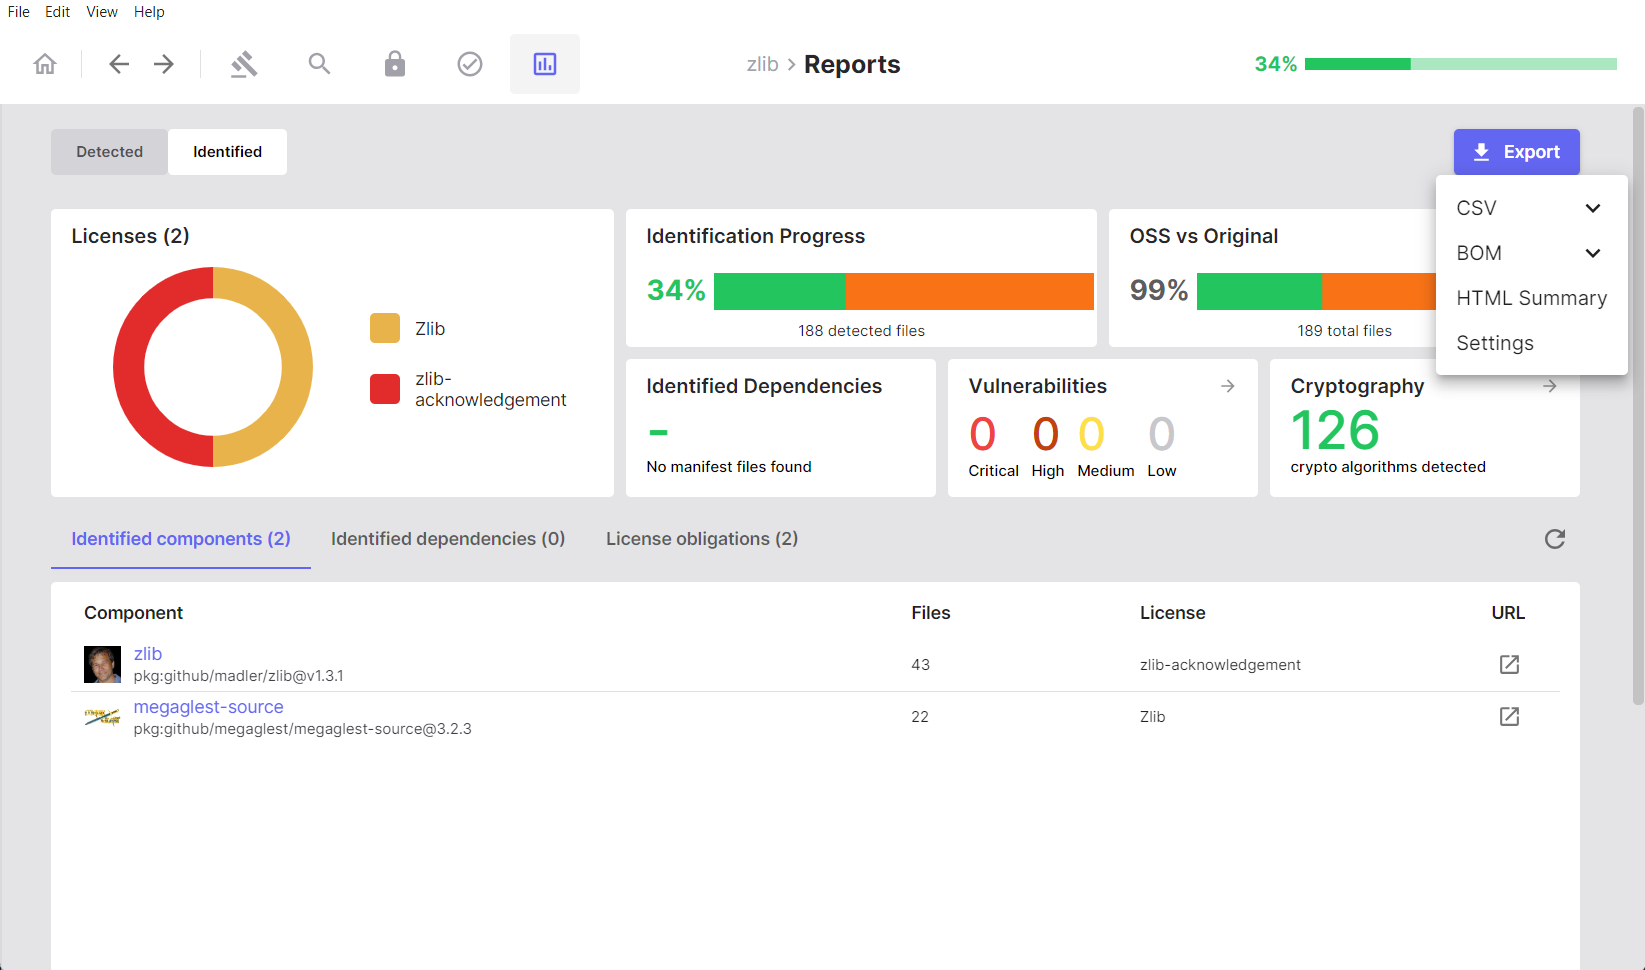
Task: Click the URL column header
Action: click(1508, 613)
